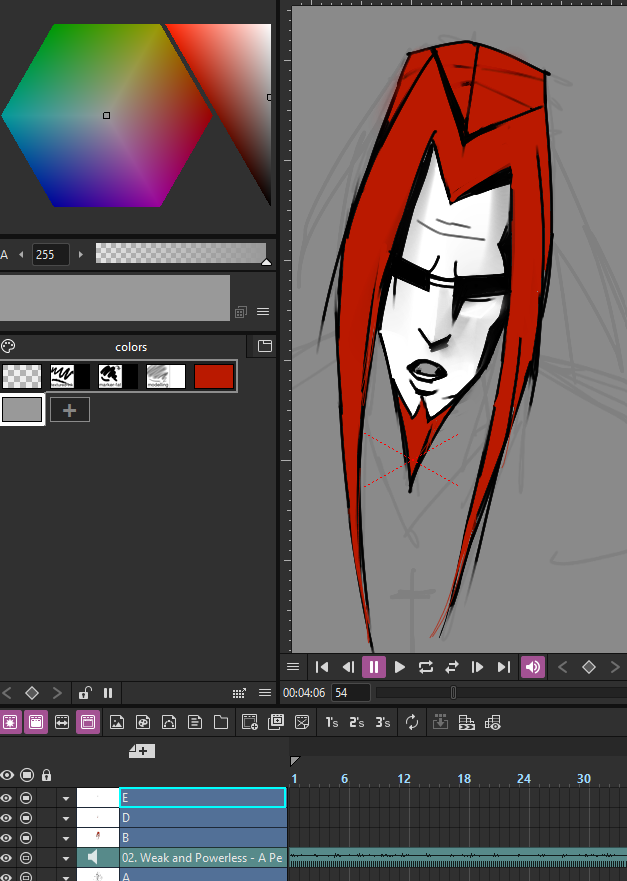This screenshot has height=881, width=627.
Task: Expand layer E dropdown arrow
Action: click(x=66, y=798)
